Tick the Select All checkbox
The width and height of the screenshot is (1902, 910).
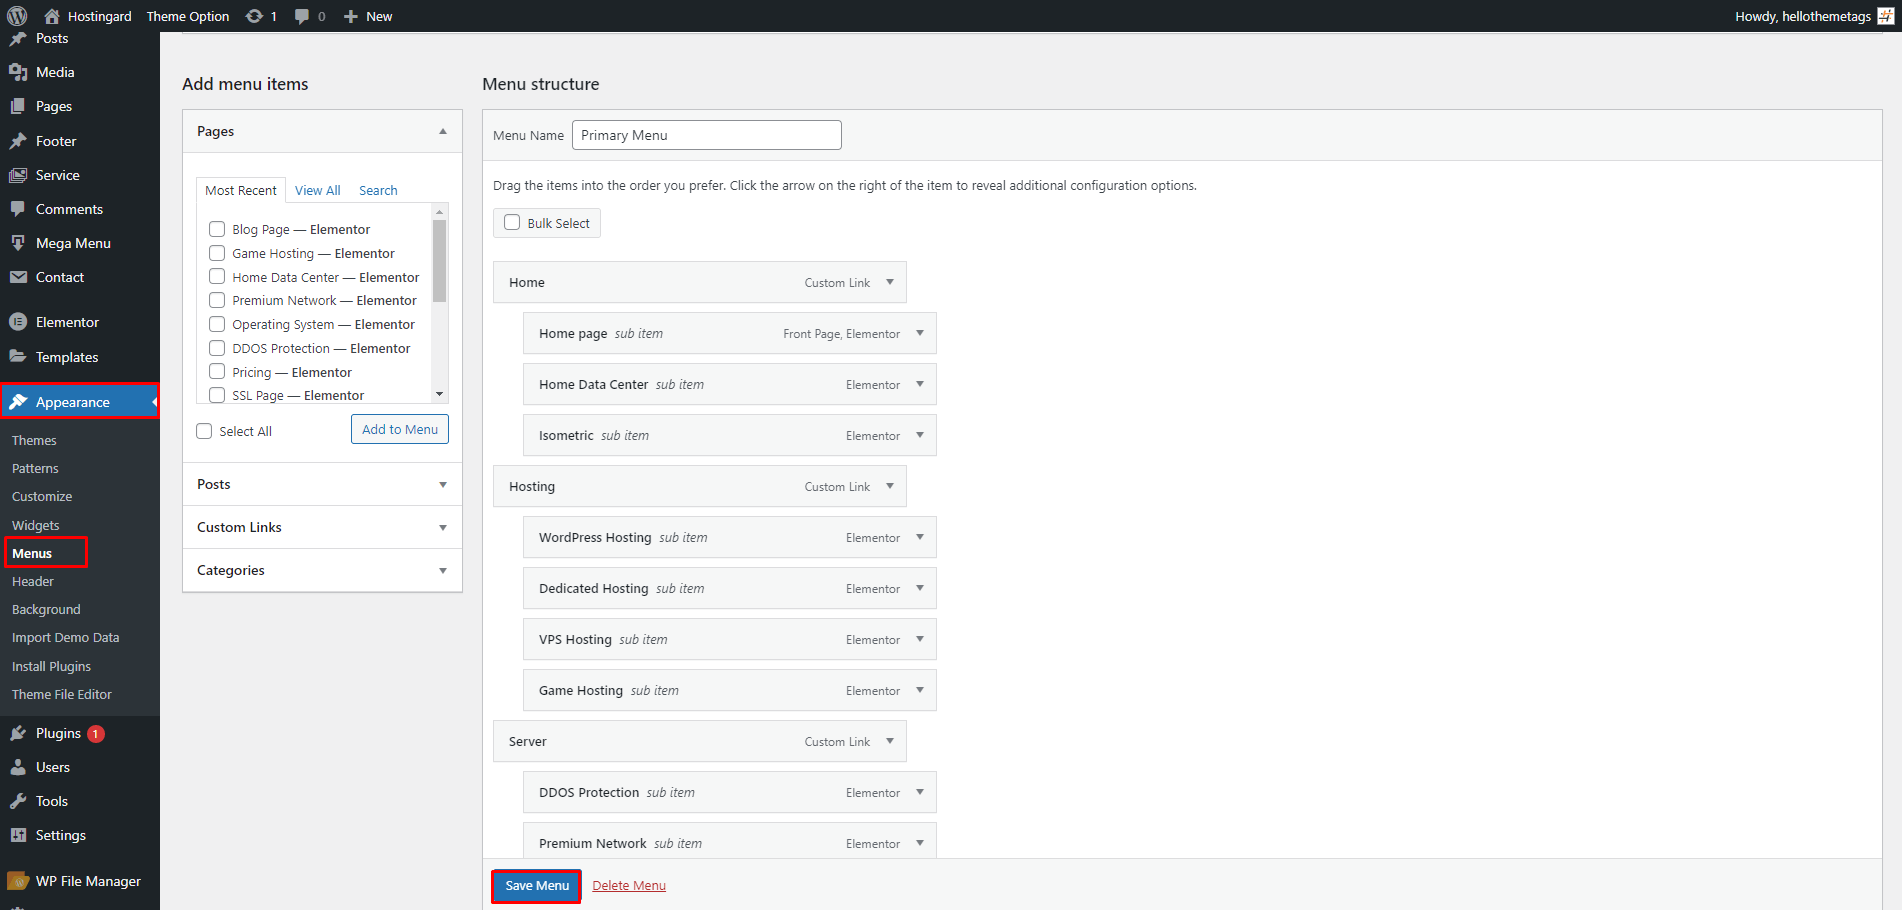(x=204, y=431)
